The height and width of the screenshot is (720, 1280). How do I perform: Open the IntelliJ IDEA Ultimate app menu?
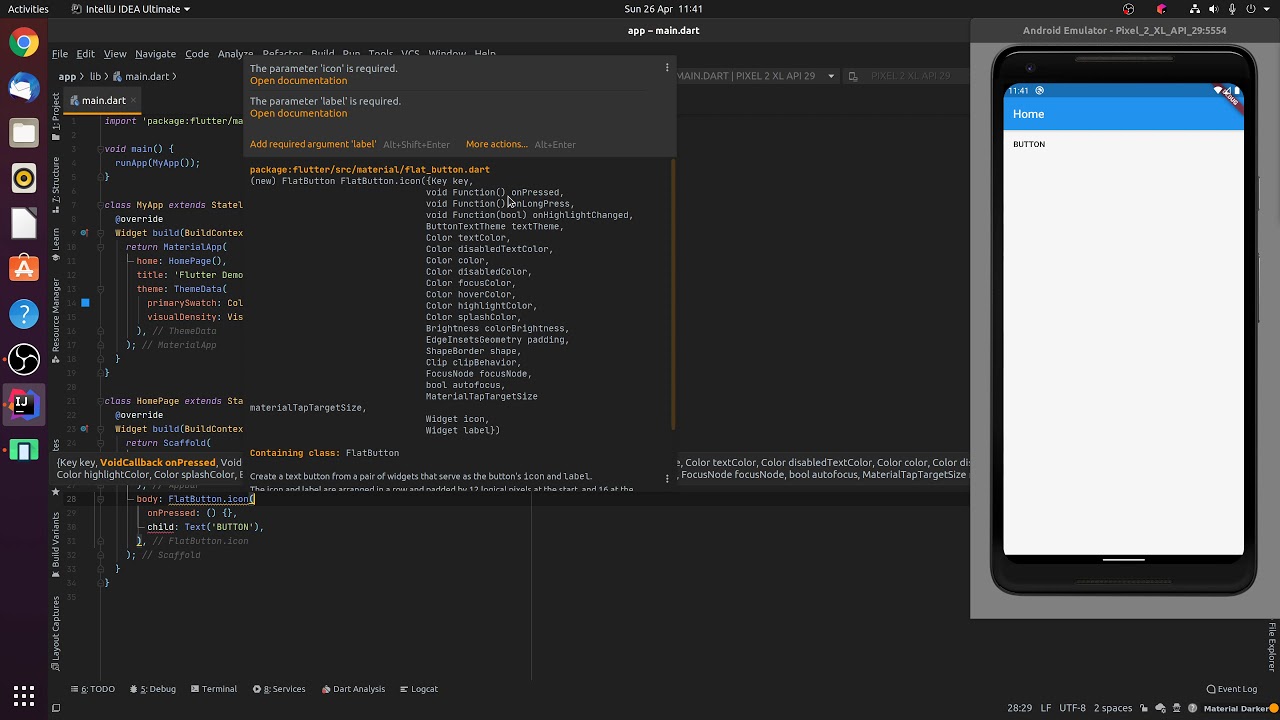pos(131,9)
